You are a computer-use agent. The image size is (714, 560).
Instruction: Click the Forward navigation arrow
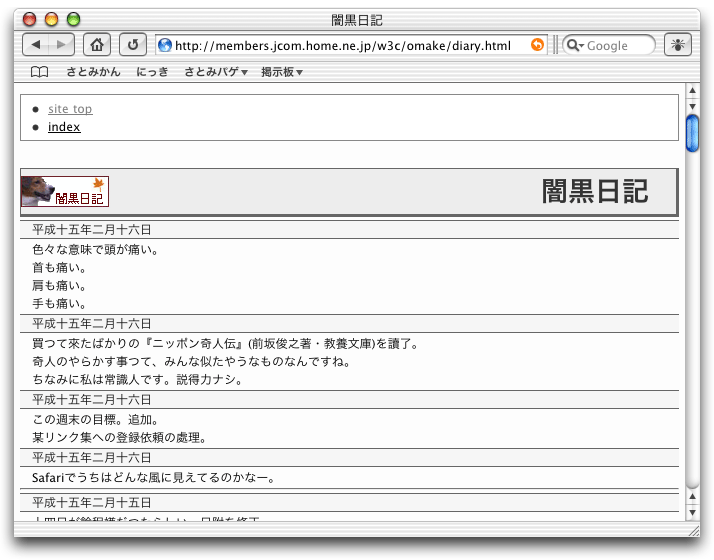pyautogui.click(x=62, y=45)
